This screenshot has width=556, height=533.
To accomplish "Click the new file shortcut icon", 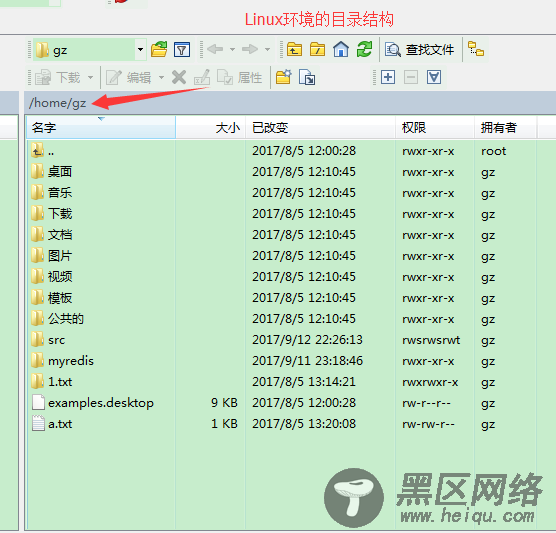I will (x=307, y=77).
